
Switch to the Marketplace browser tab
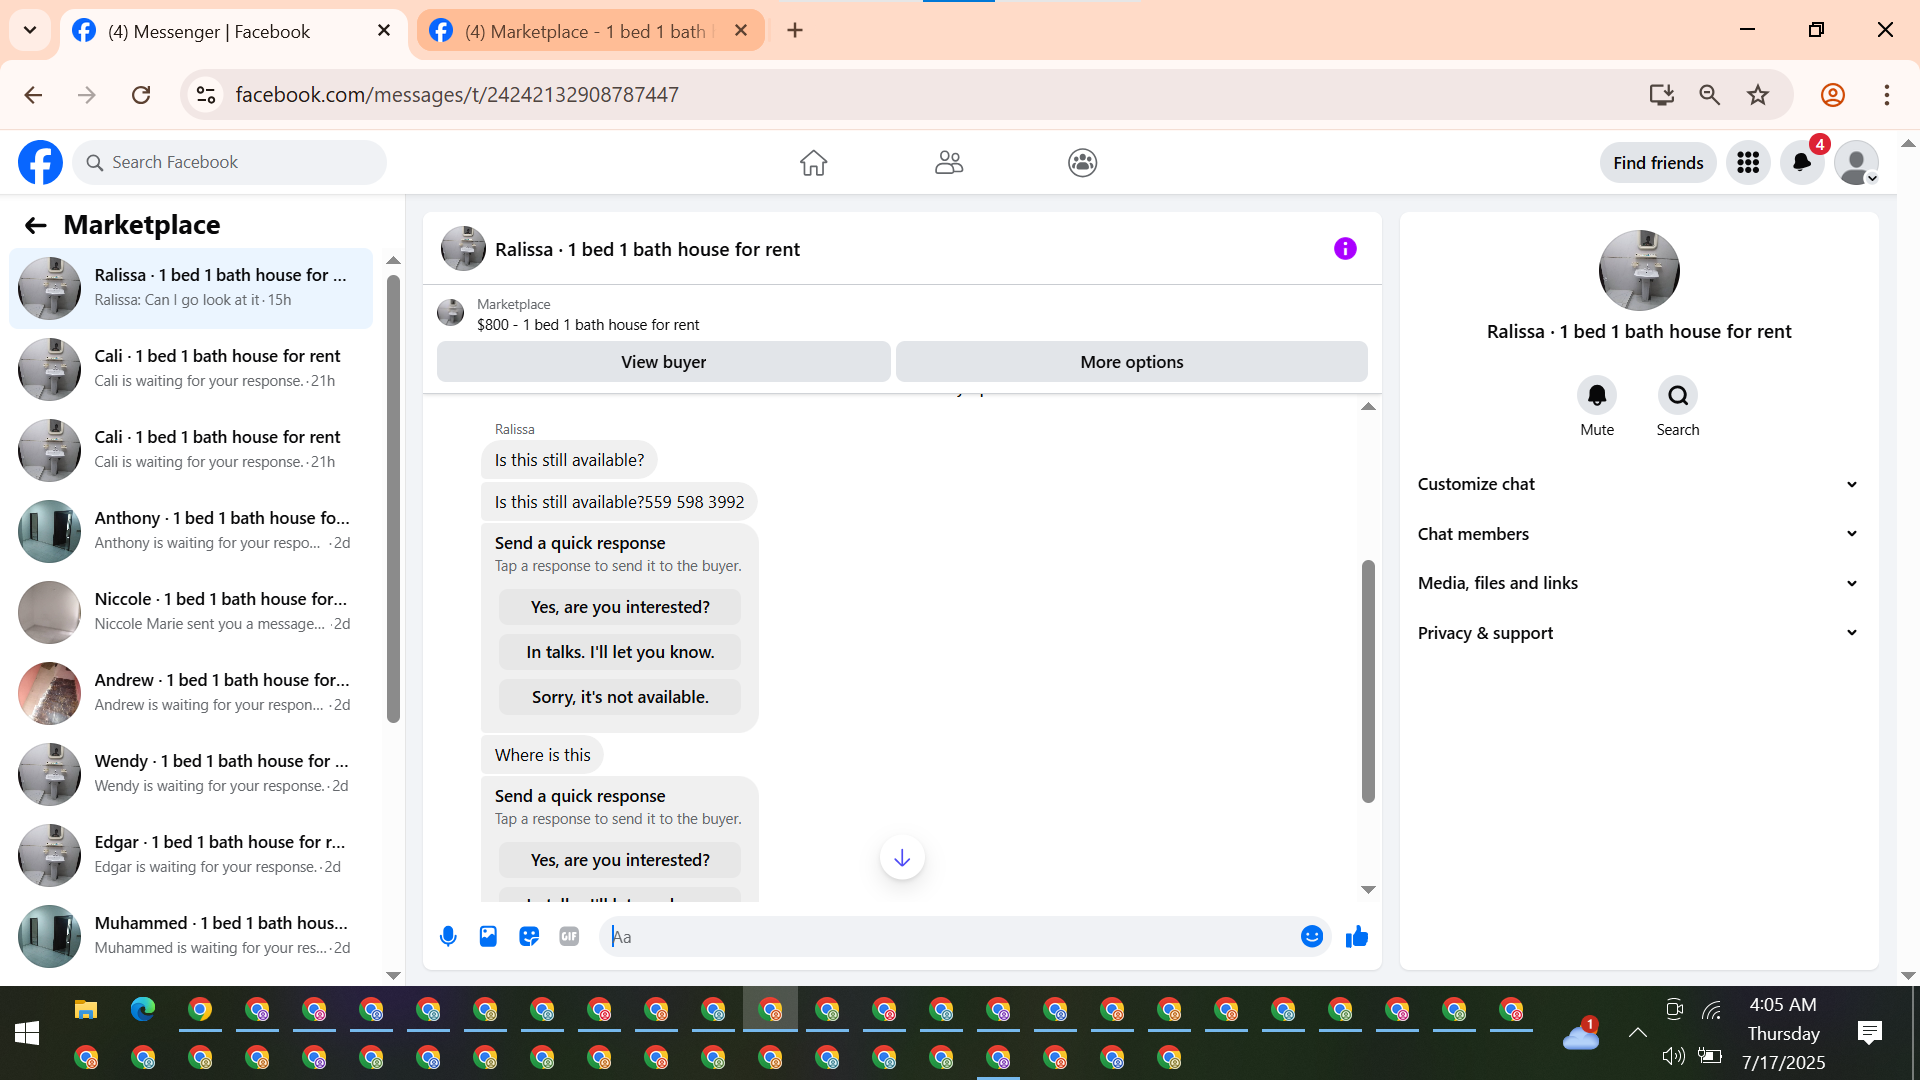coord(588,31)
